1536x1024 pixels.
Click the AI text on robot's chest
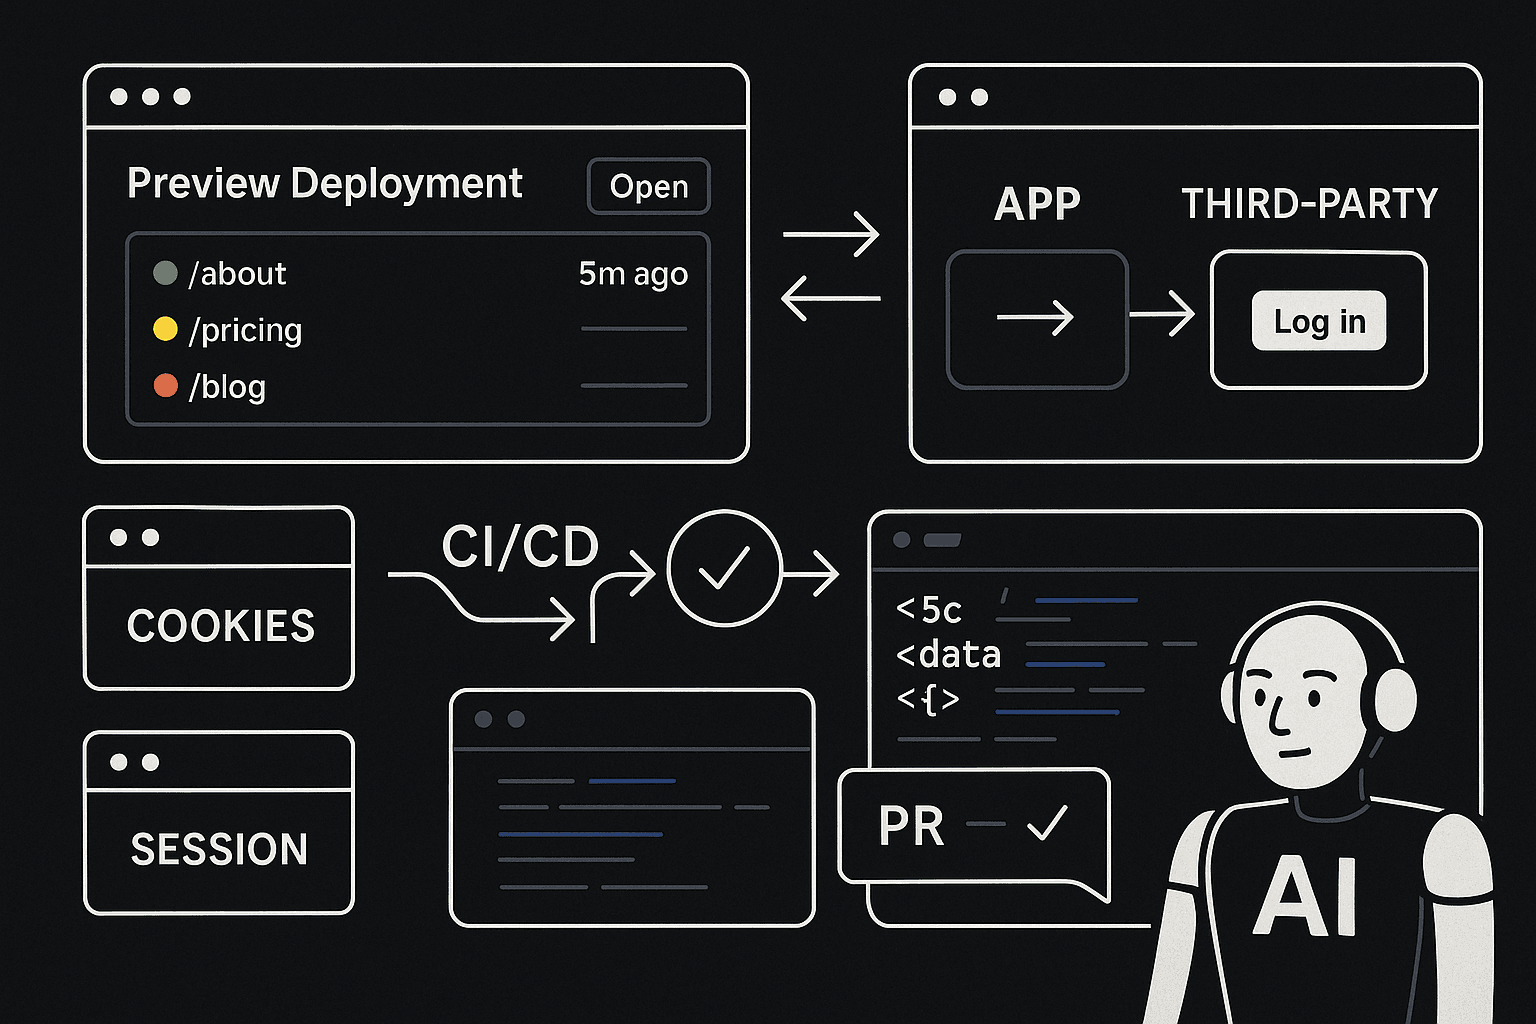tap(1306, 898)
